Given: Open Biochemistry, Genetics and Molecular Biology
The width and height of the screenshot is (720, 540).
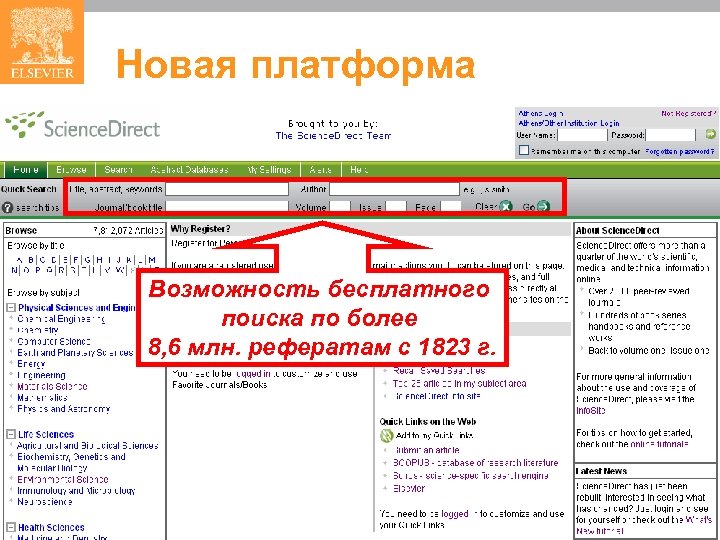Looking at the screenshot, I should (x=71, y=462).
